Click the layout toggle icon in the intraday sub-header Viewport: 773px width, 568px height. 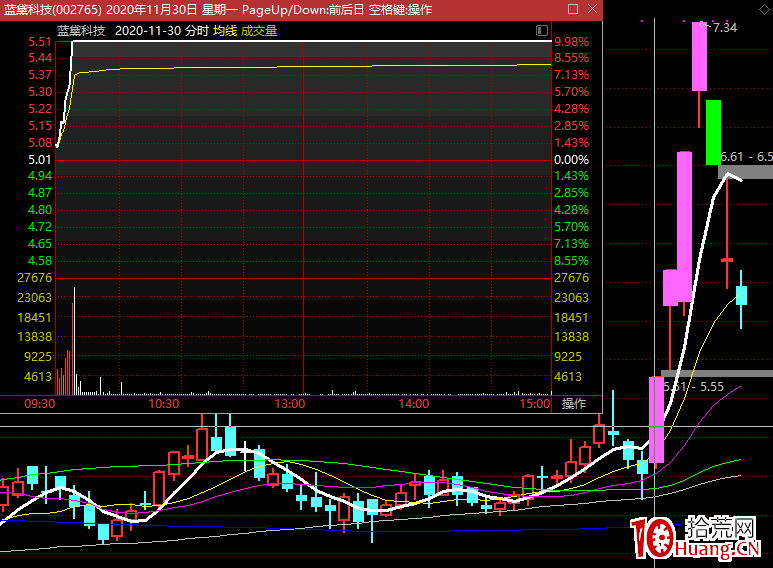(x=542, y=31)
